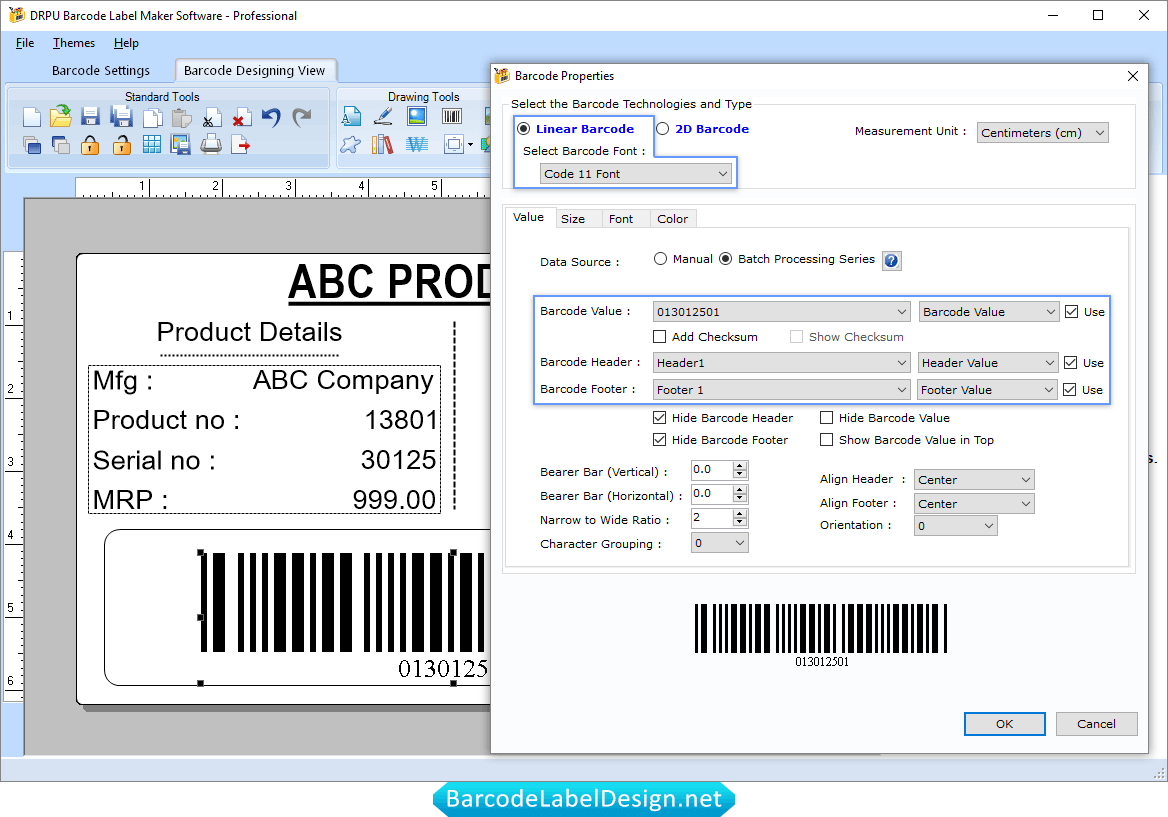Open Batch Processing Series help icon

point(892,261)
